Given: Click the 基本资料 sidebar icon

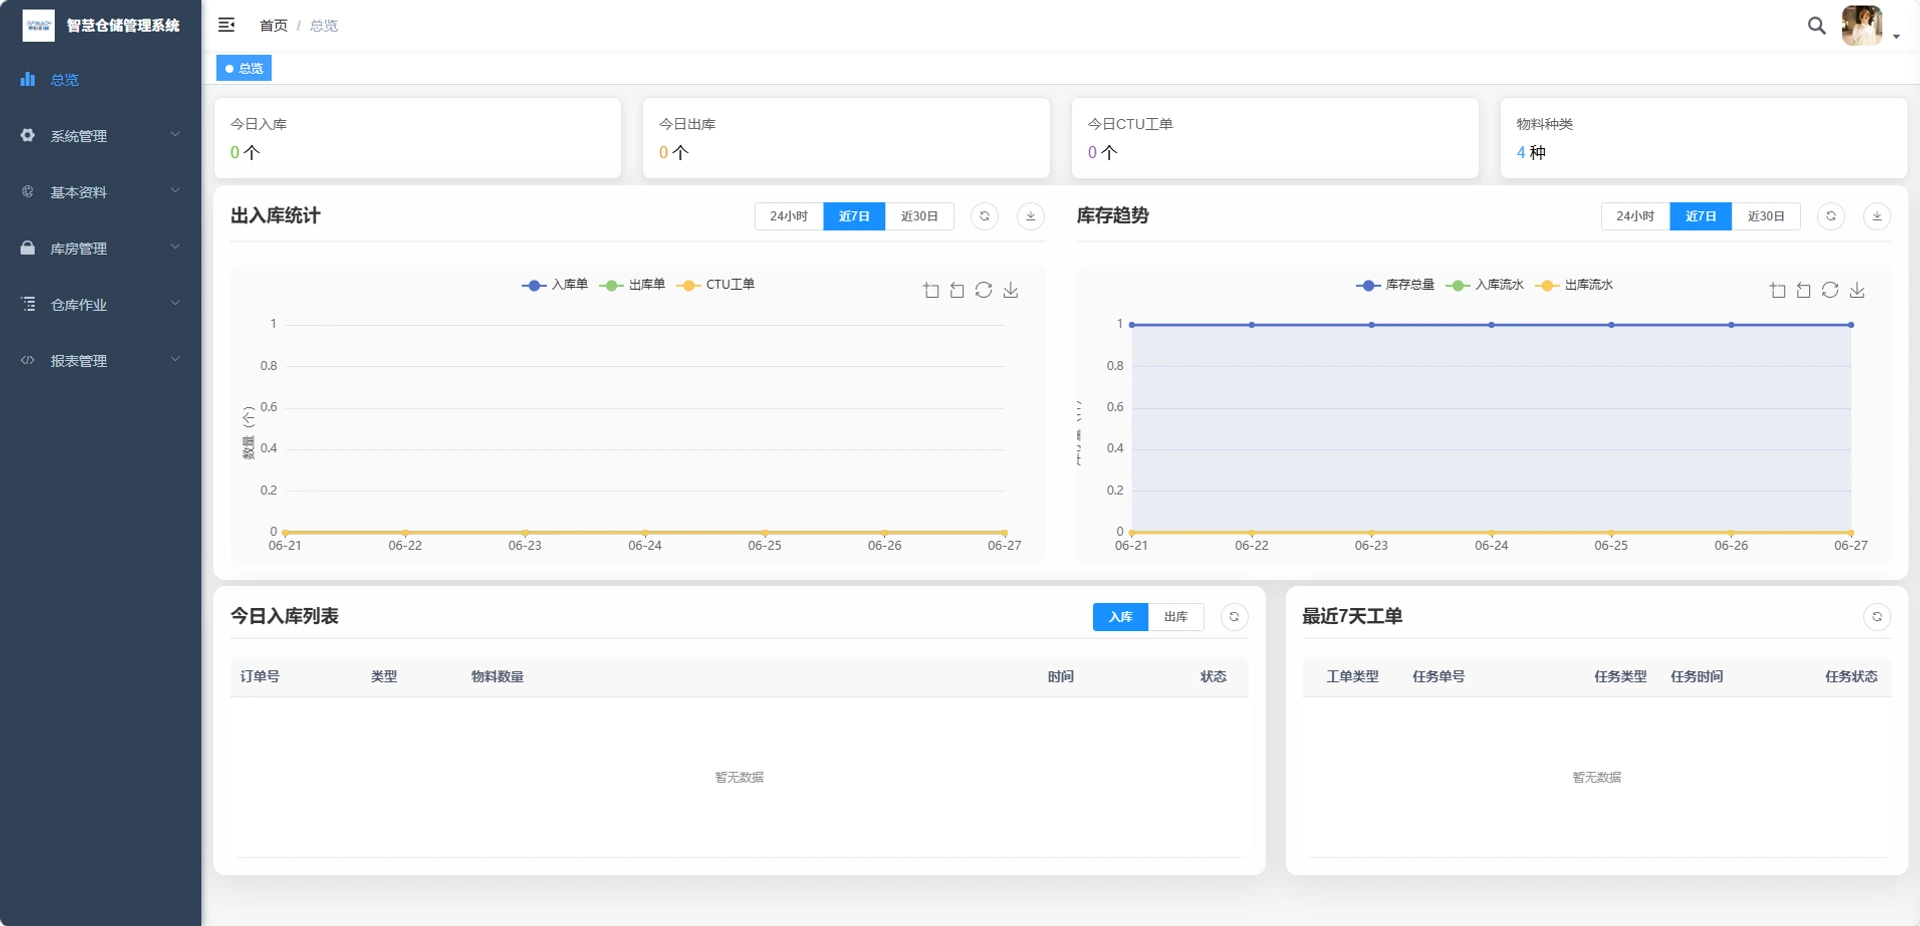Looking at the screenshot, I should click(x=28, y=191).
